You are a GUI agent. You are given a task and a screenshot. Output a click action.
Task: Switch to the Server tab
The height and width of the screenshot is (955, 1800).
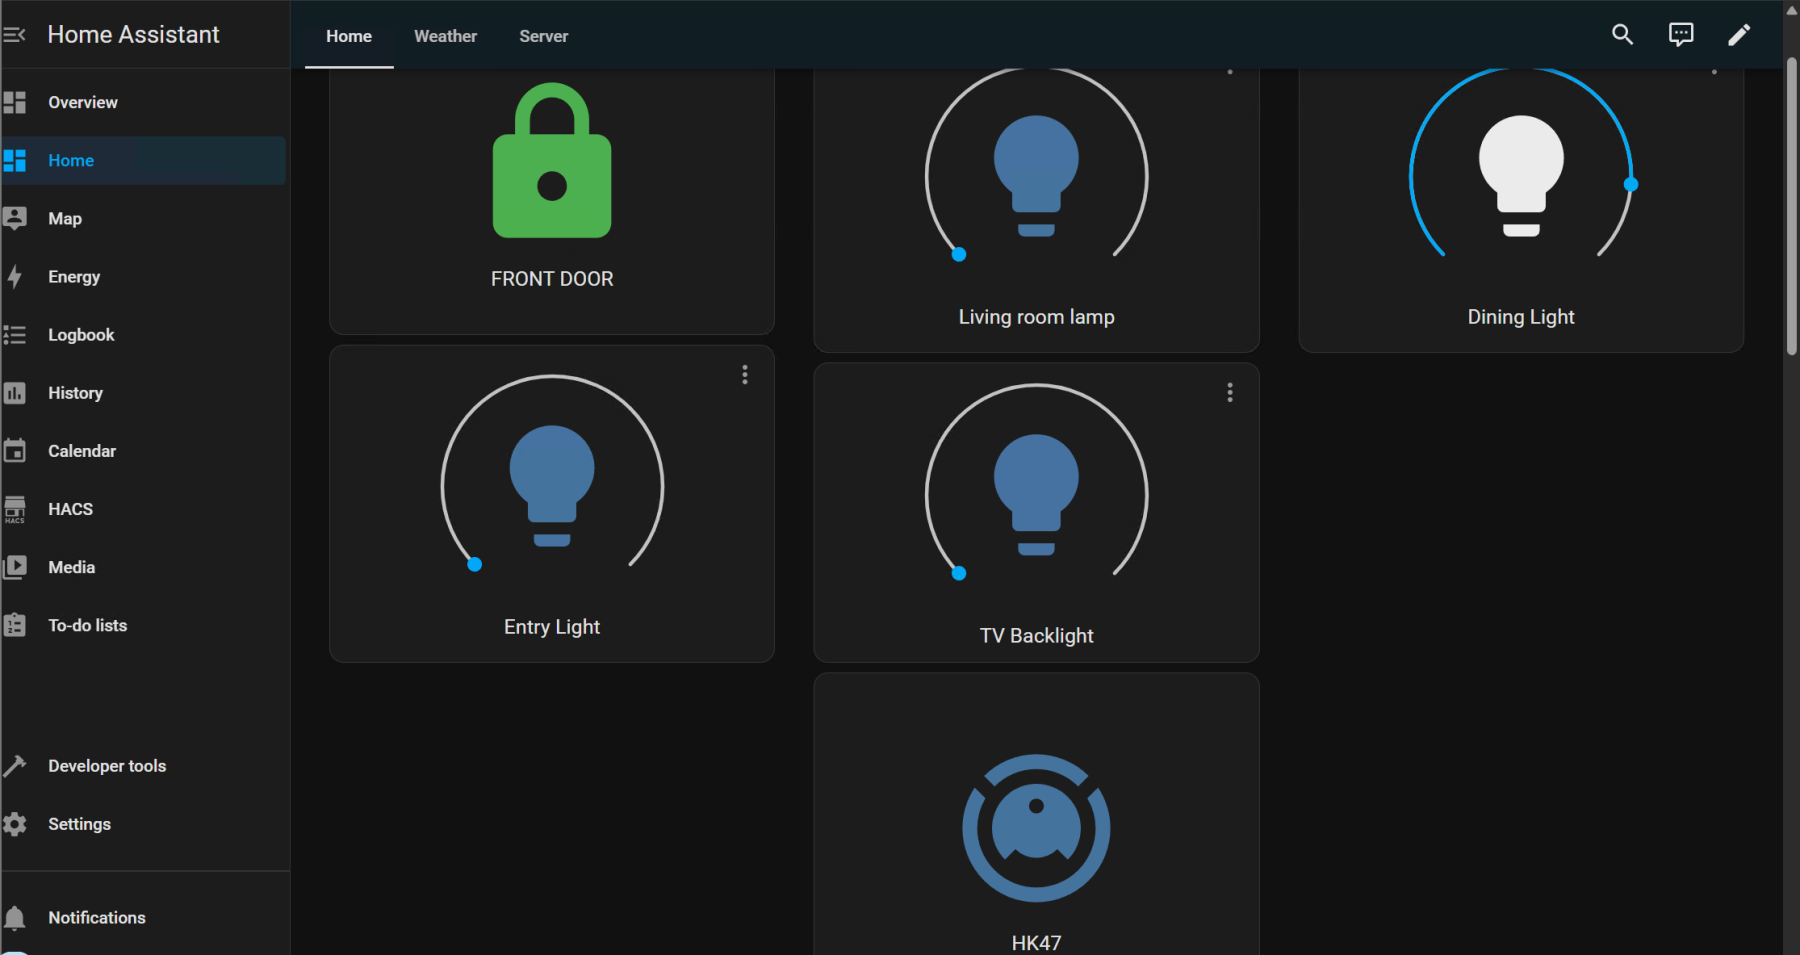tap(543, 36)
